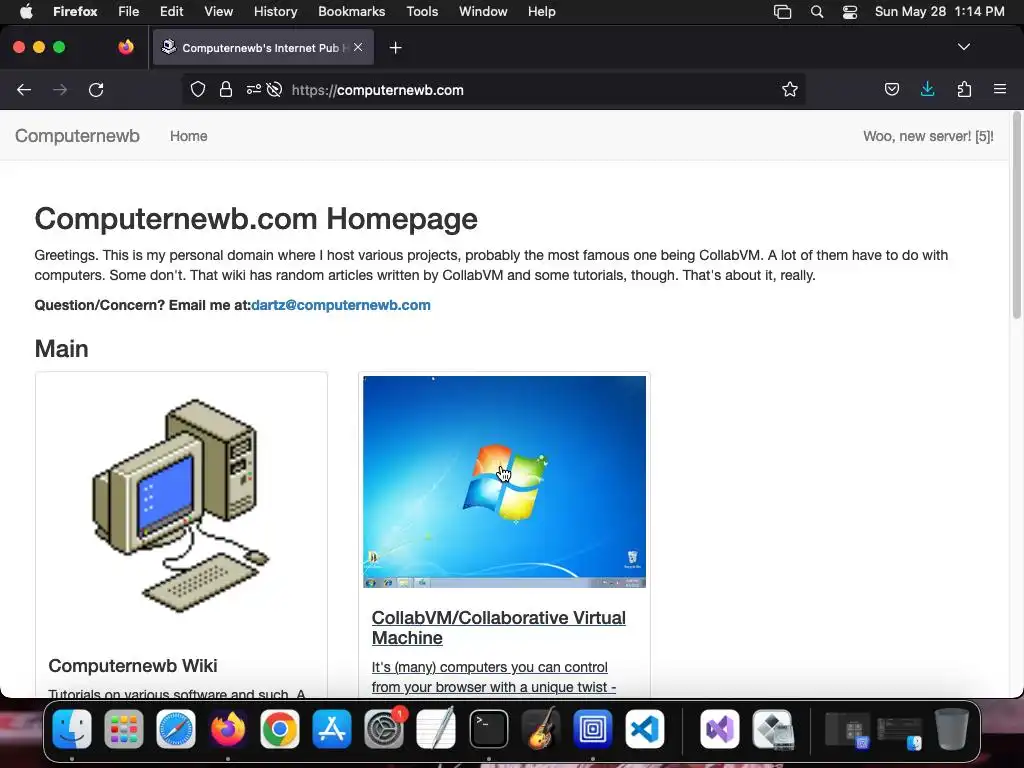Open the Tools menu
Image resolution: width=1024 pixels, height=768 pixels.
422,11
